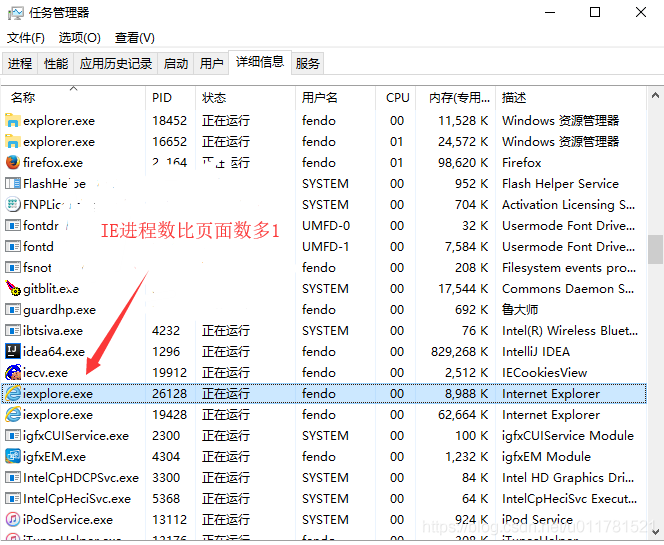This screenshot has height=545, width=664.
Task: Switch to the 性能 tab
Action: 55,64
